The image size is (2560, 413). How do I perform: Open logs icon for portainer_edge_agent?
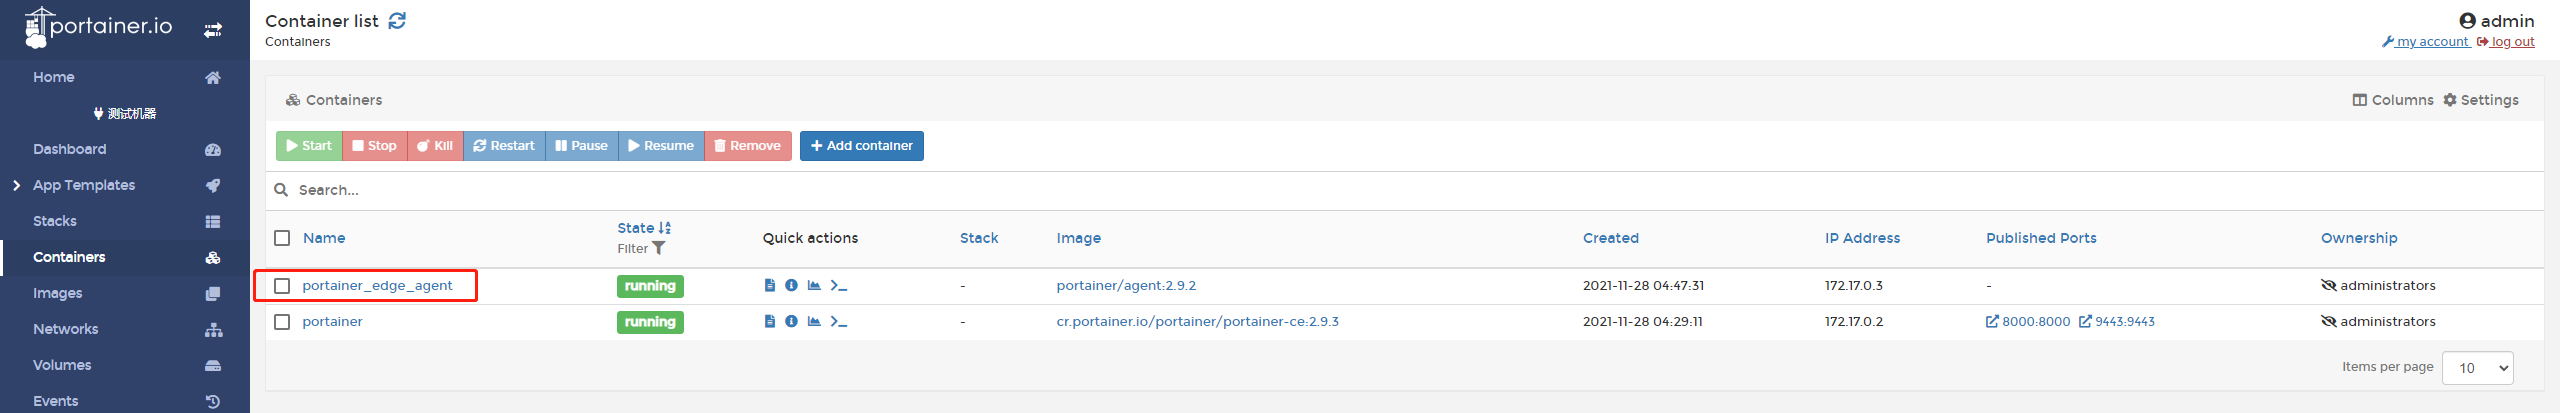pos(769,286)
